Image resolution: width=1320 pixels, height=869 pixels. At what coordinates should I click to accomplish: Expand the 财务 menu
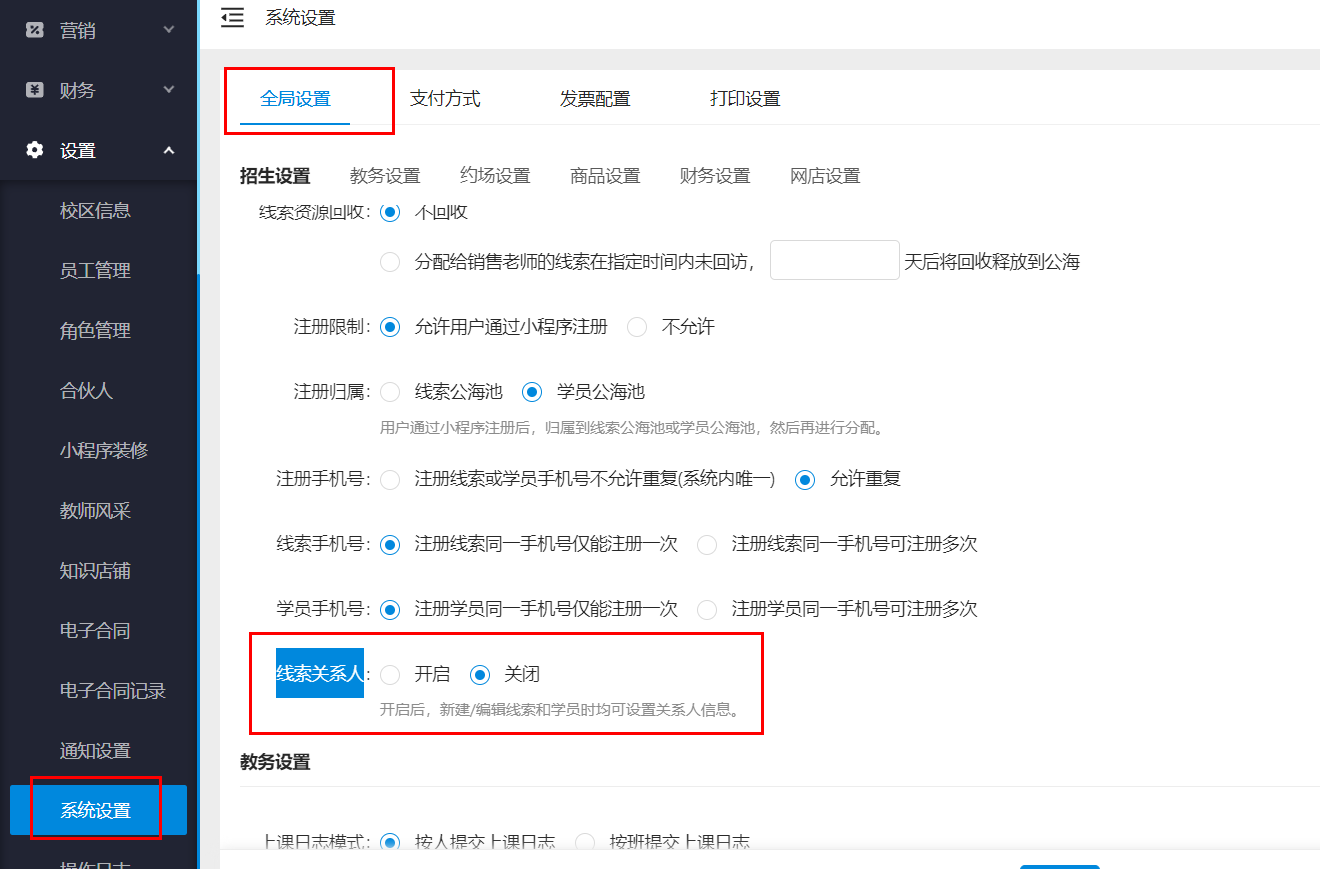pyautogui.click(x=168, y=90)
